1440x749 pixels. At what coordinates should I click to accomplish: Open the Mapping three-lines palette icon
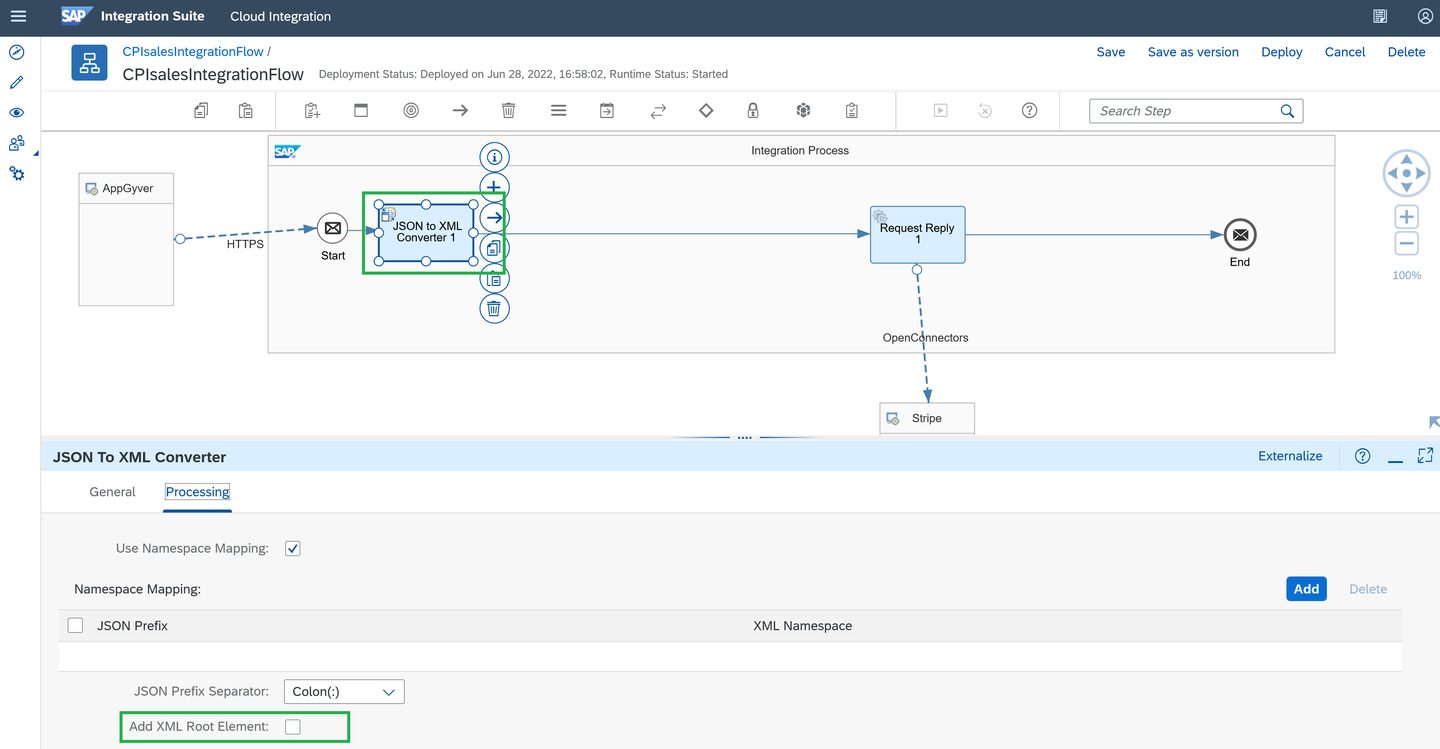[558, 111]
